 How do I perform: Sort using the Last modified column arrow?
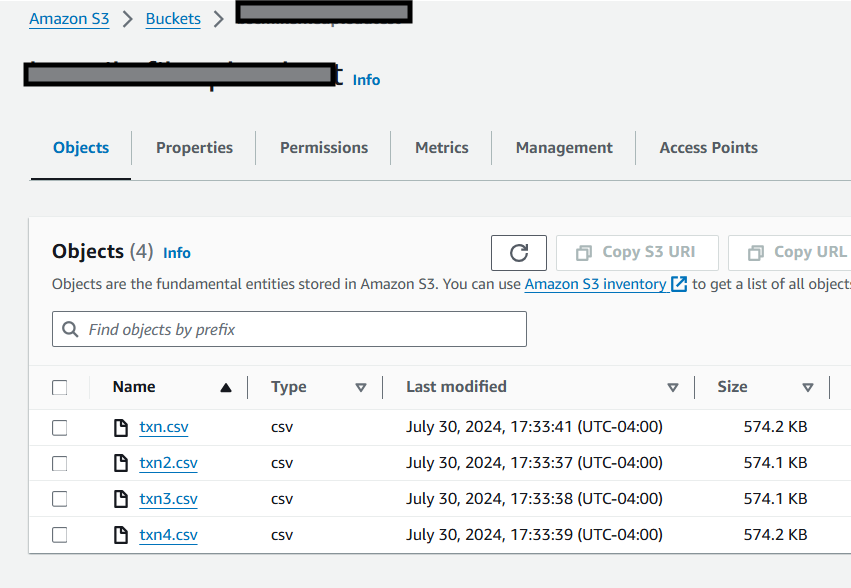[x=672, y=388]
